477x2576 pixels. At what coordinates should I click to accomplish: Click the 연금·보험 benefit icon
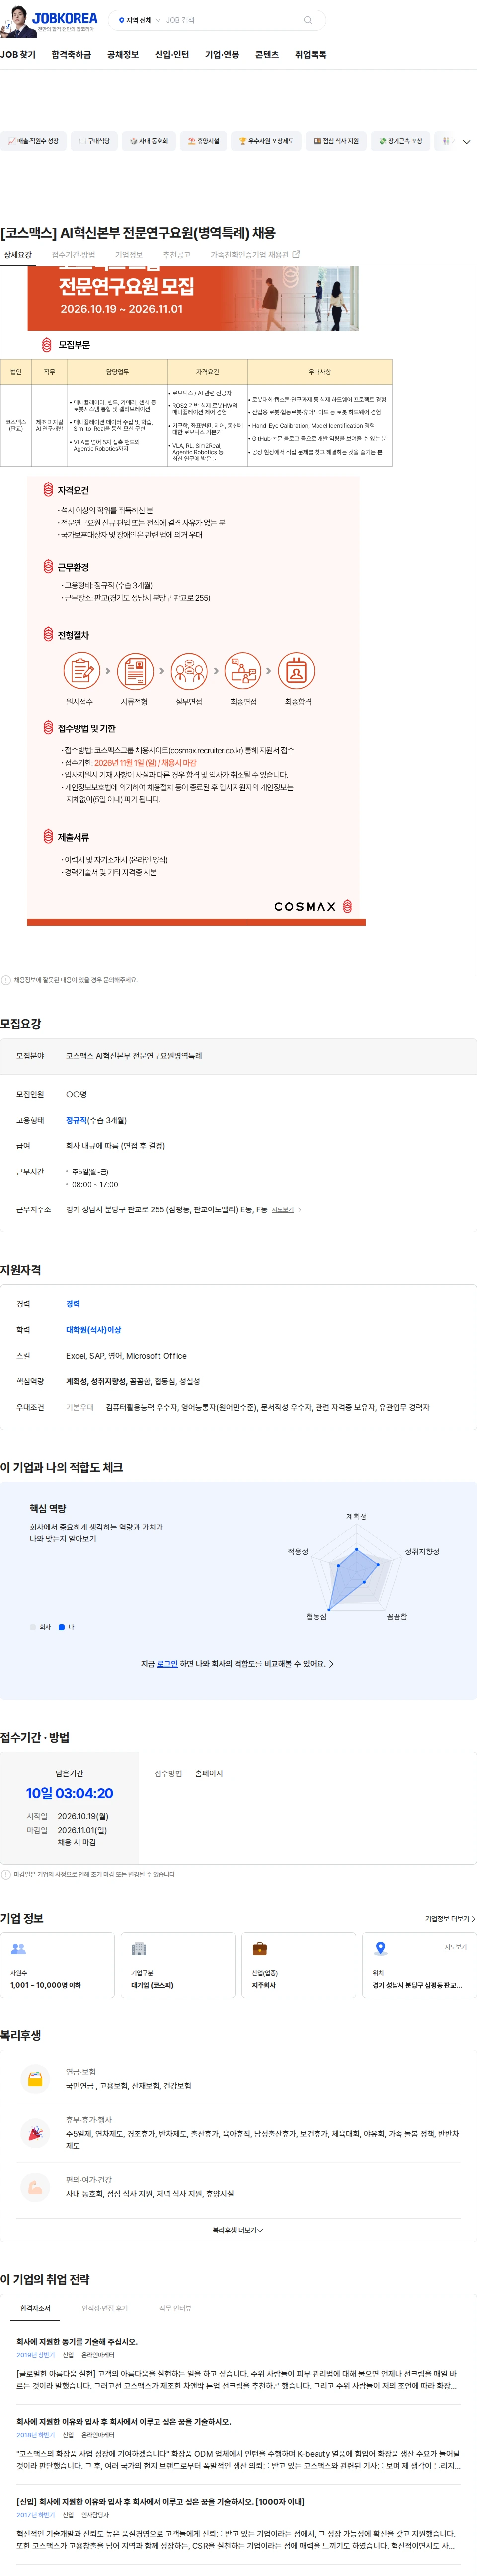point(35,2079)
